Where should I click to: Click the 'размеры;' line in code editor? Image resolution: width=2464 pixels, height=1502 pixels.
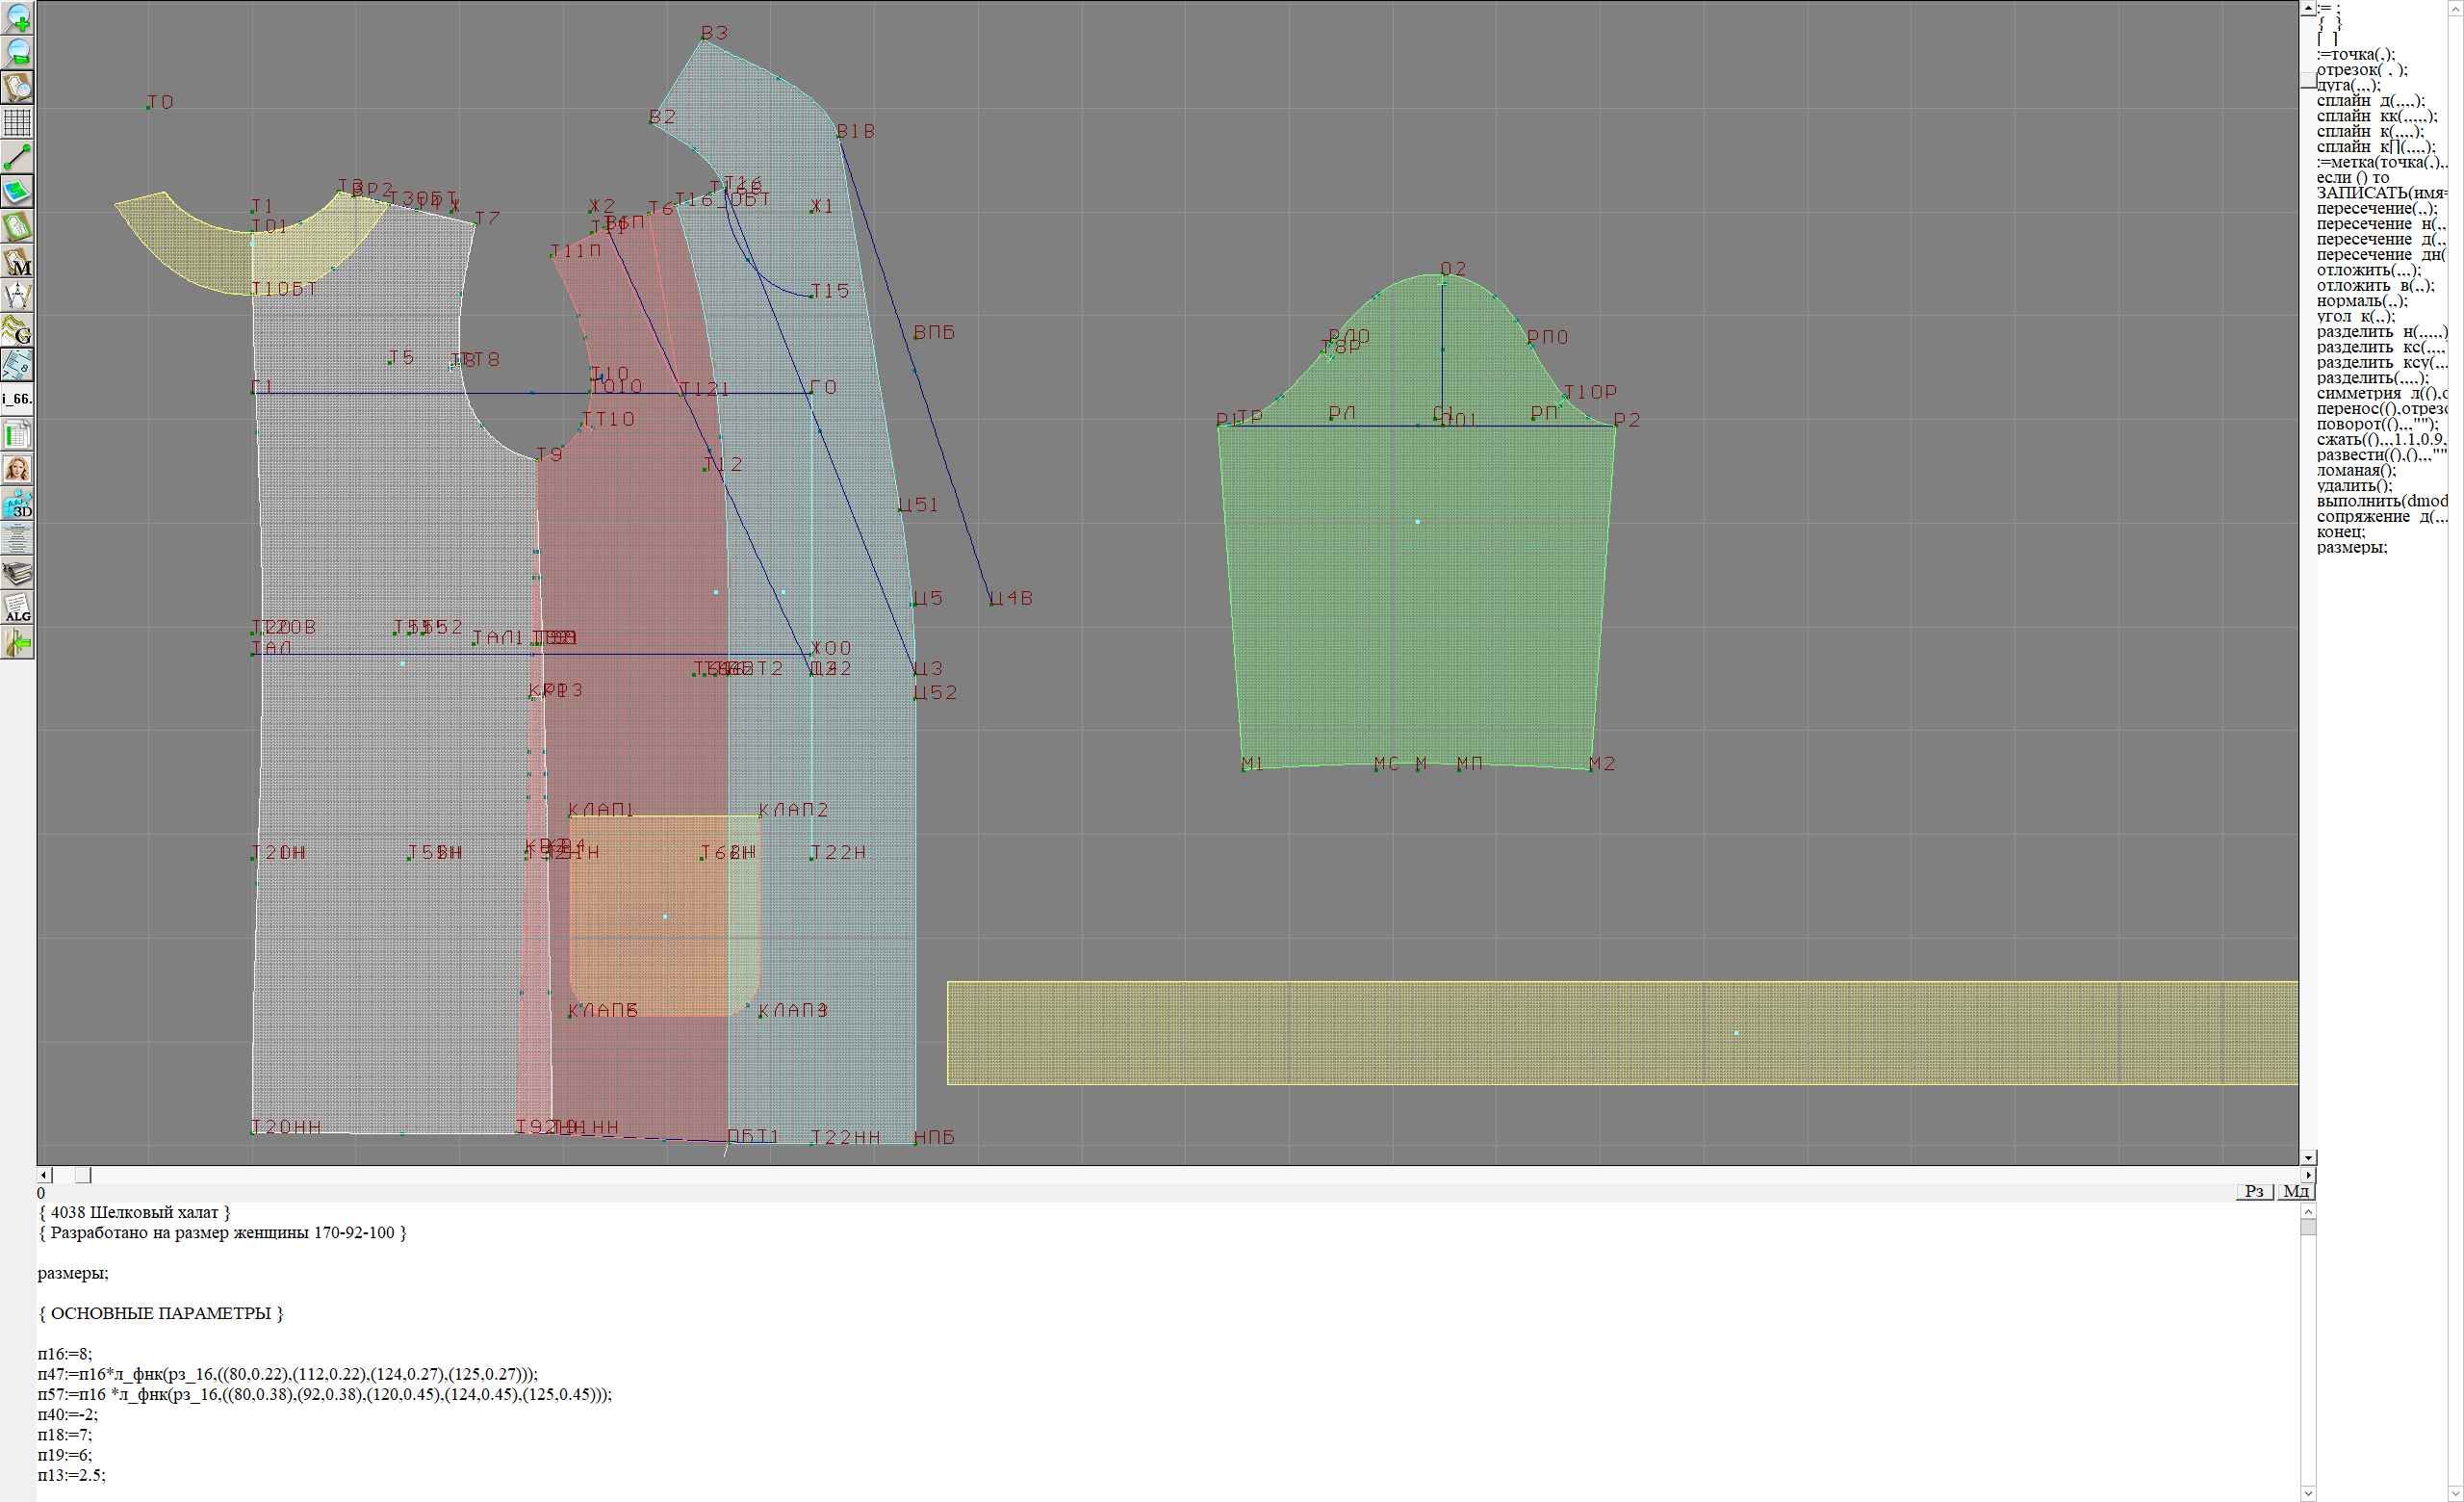(73, 1273)
